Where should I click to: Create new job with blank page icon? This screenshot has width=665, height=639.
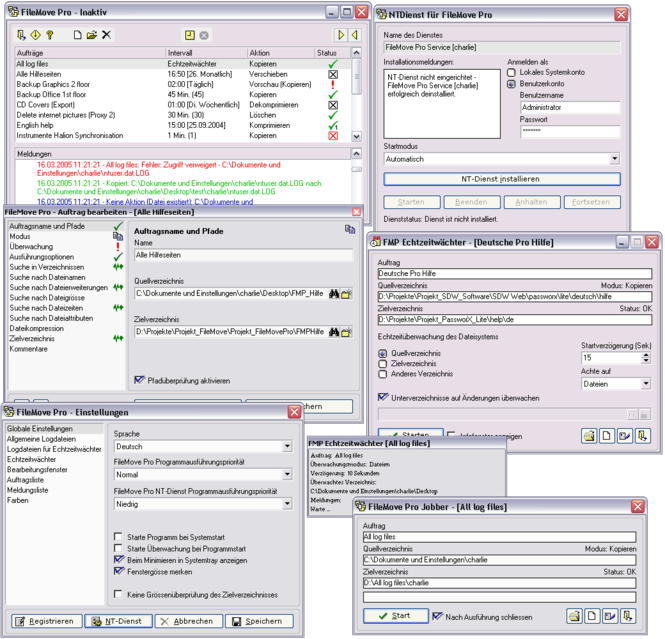click(77, 35)
